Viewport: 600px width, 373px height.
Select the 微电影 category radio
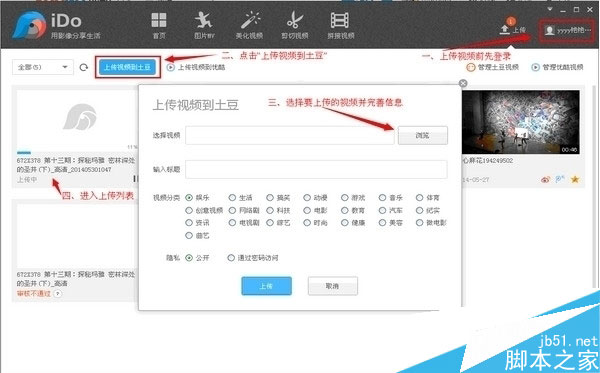pyautogui.click(x=420, y=223)
